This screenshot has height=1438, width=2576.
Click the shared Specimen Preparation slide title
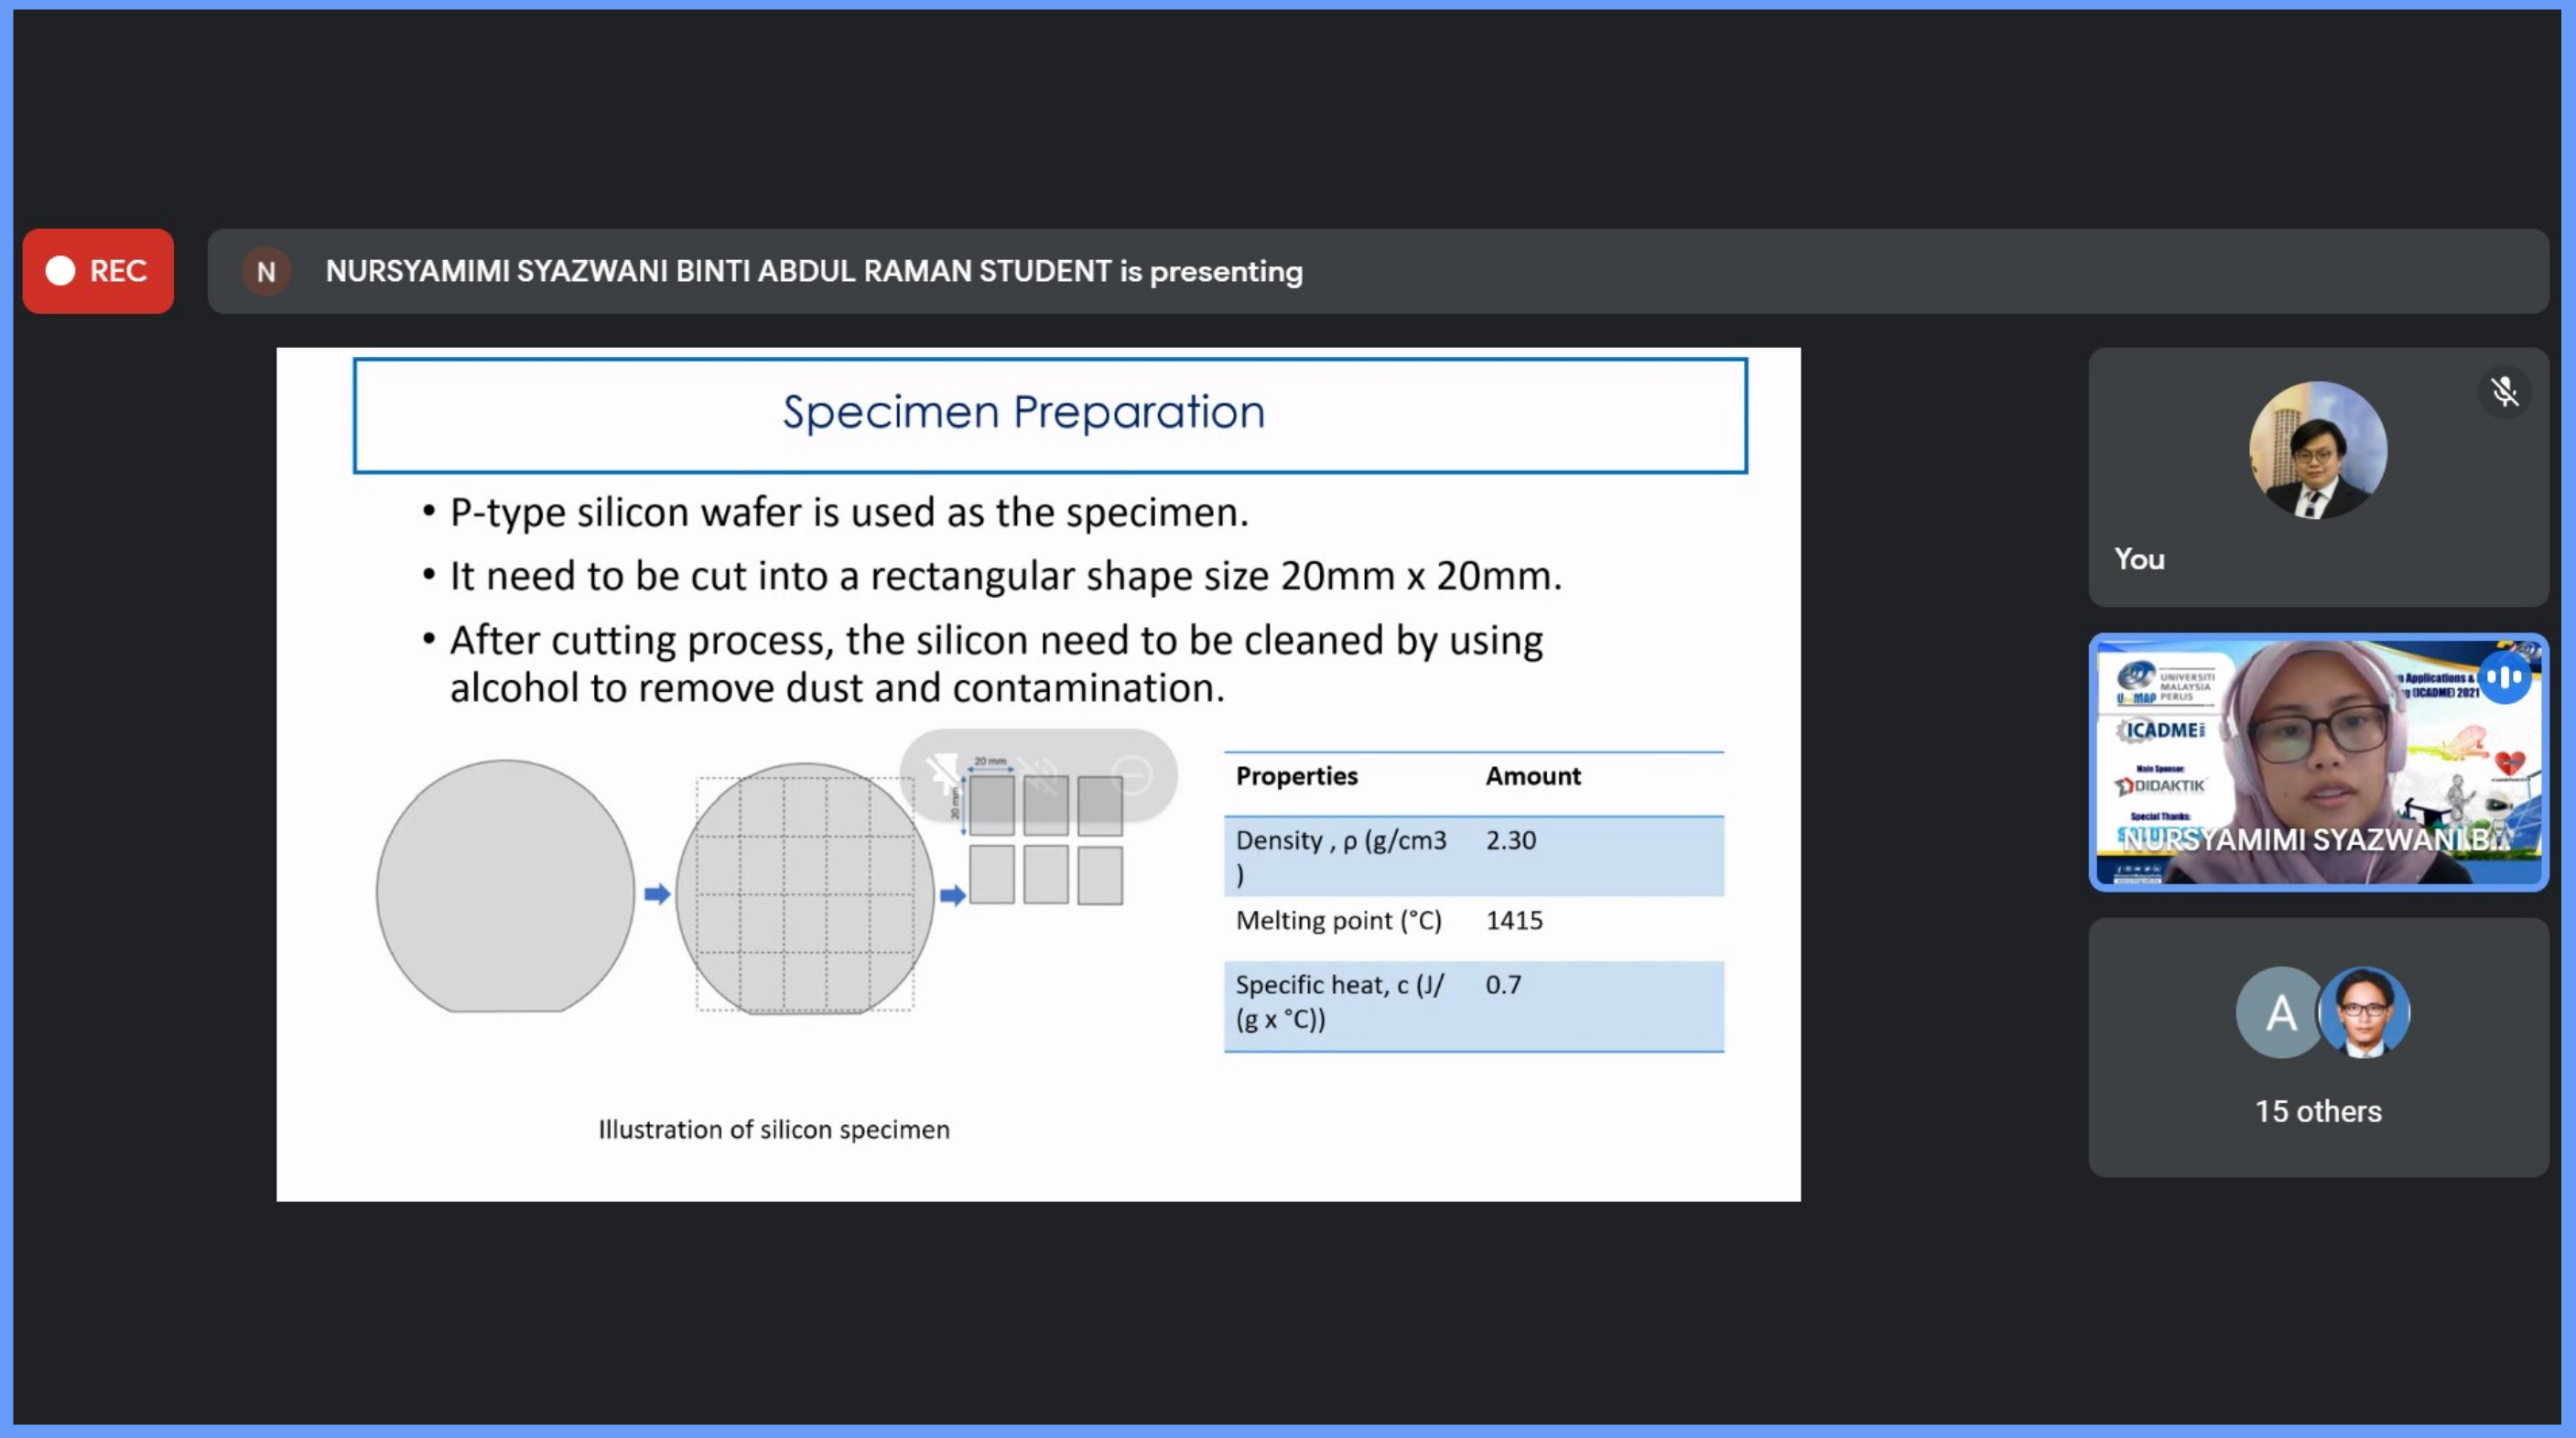(x=1023, y=413)
